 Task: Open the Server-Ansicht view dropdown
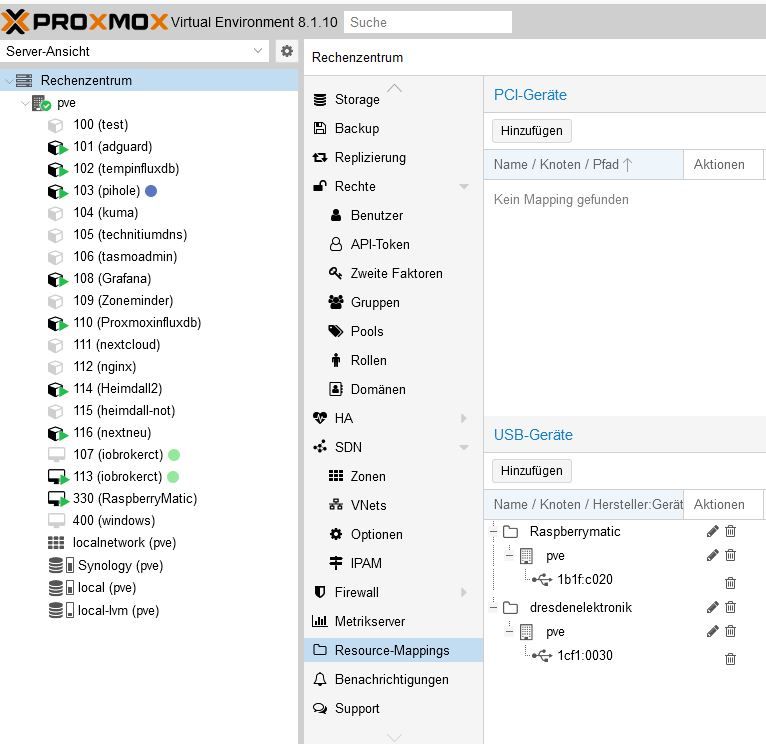click(x=258, y=50)
